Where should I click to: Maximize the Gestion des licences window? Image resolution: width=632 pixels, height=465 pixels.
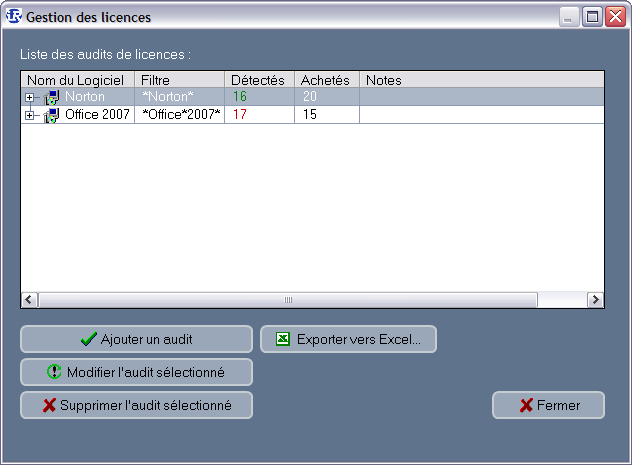click(x=592, y=17)
